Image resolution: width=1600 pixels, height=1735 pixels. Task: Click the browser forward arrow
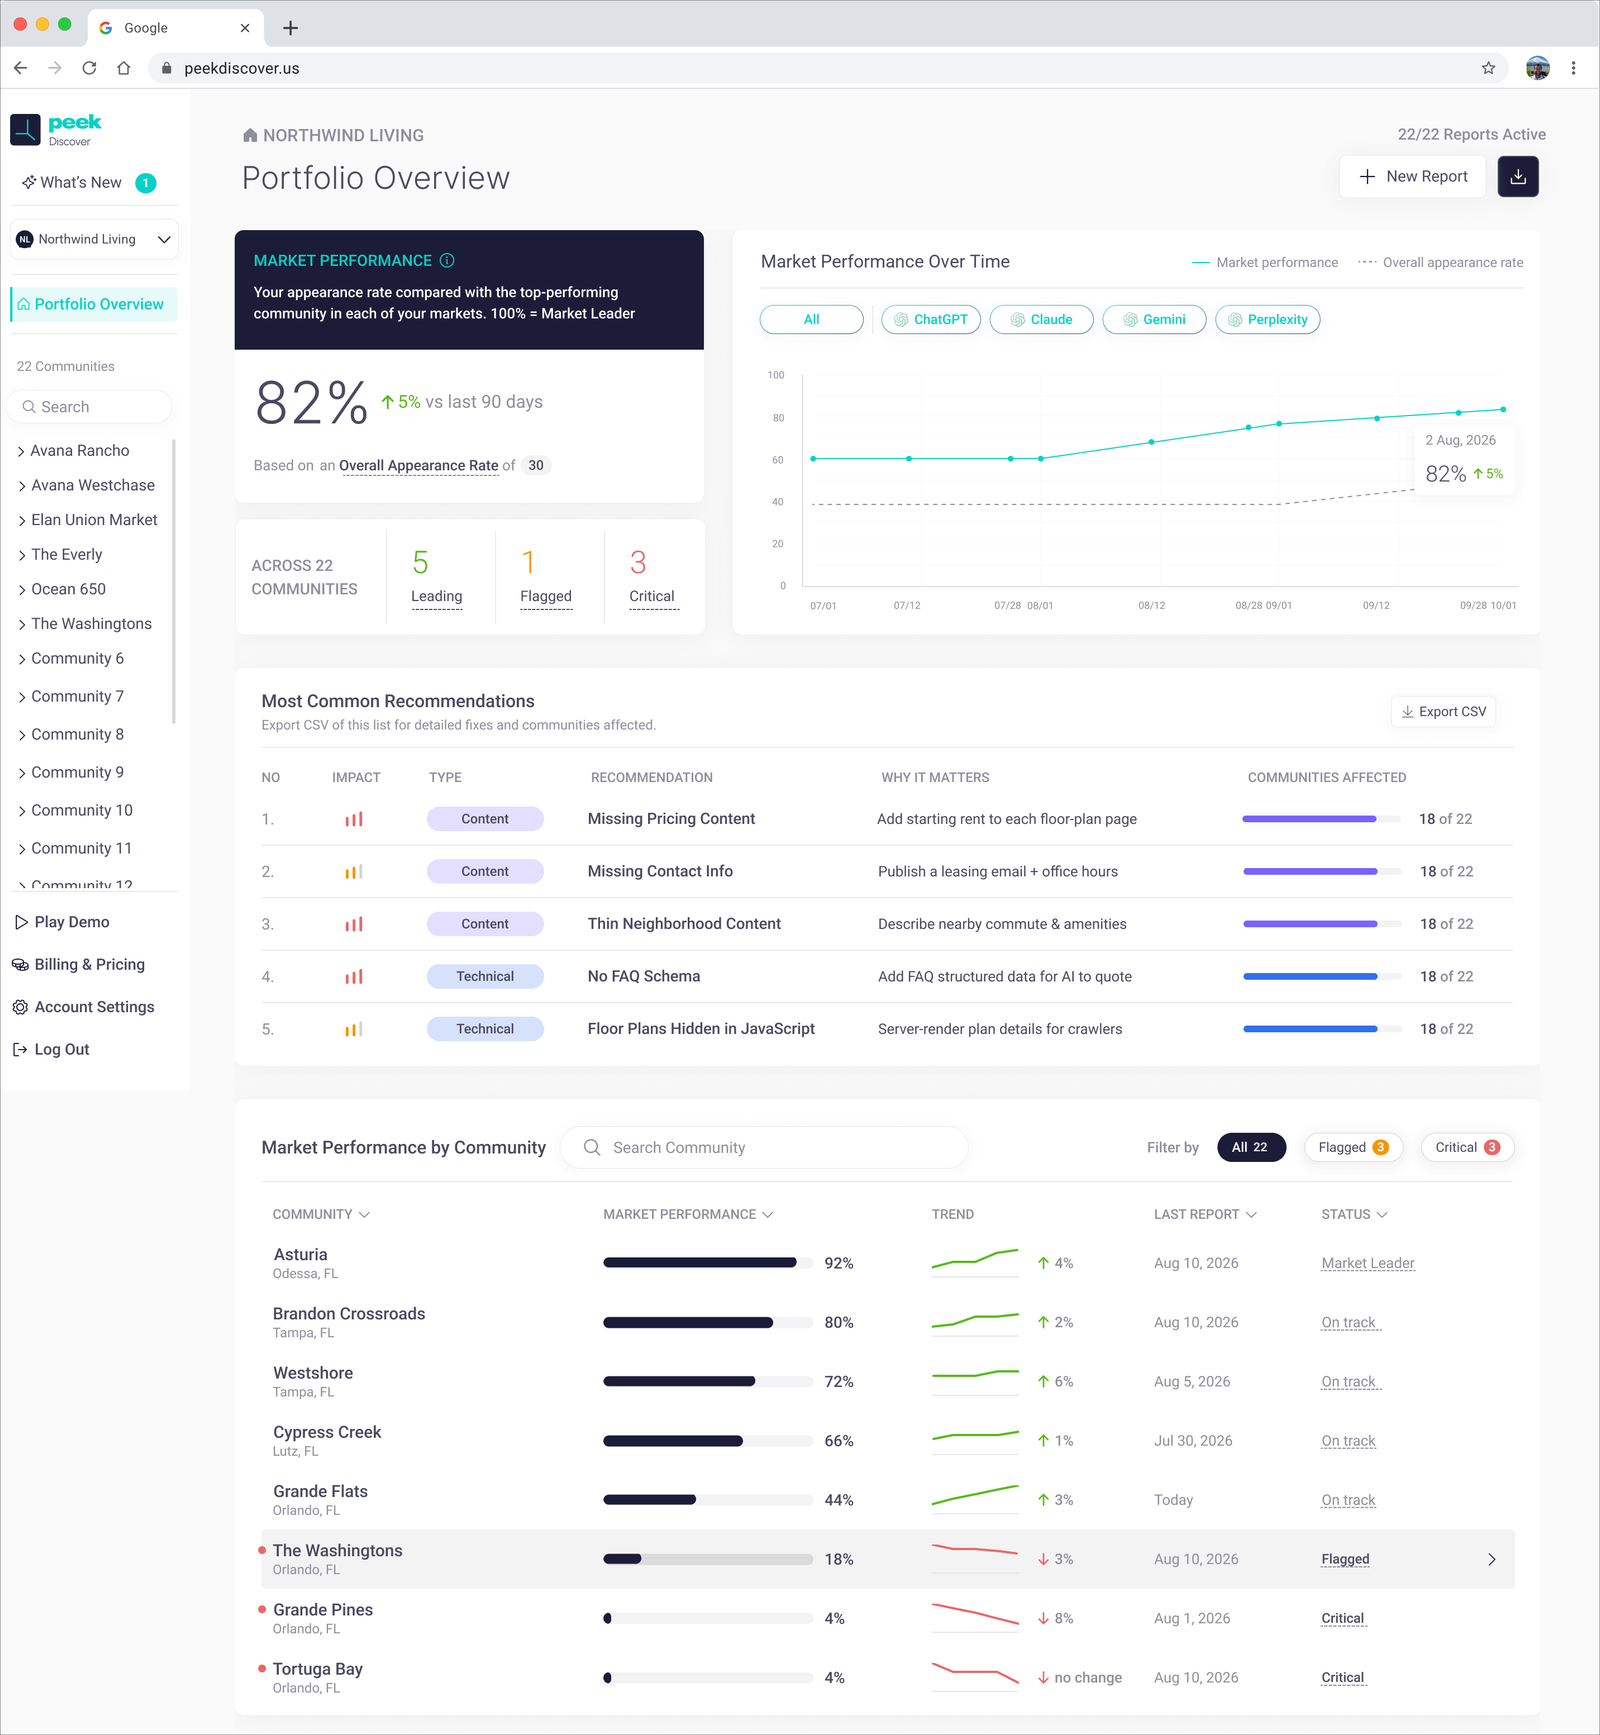55,68
